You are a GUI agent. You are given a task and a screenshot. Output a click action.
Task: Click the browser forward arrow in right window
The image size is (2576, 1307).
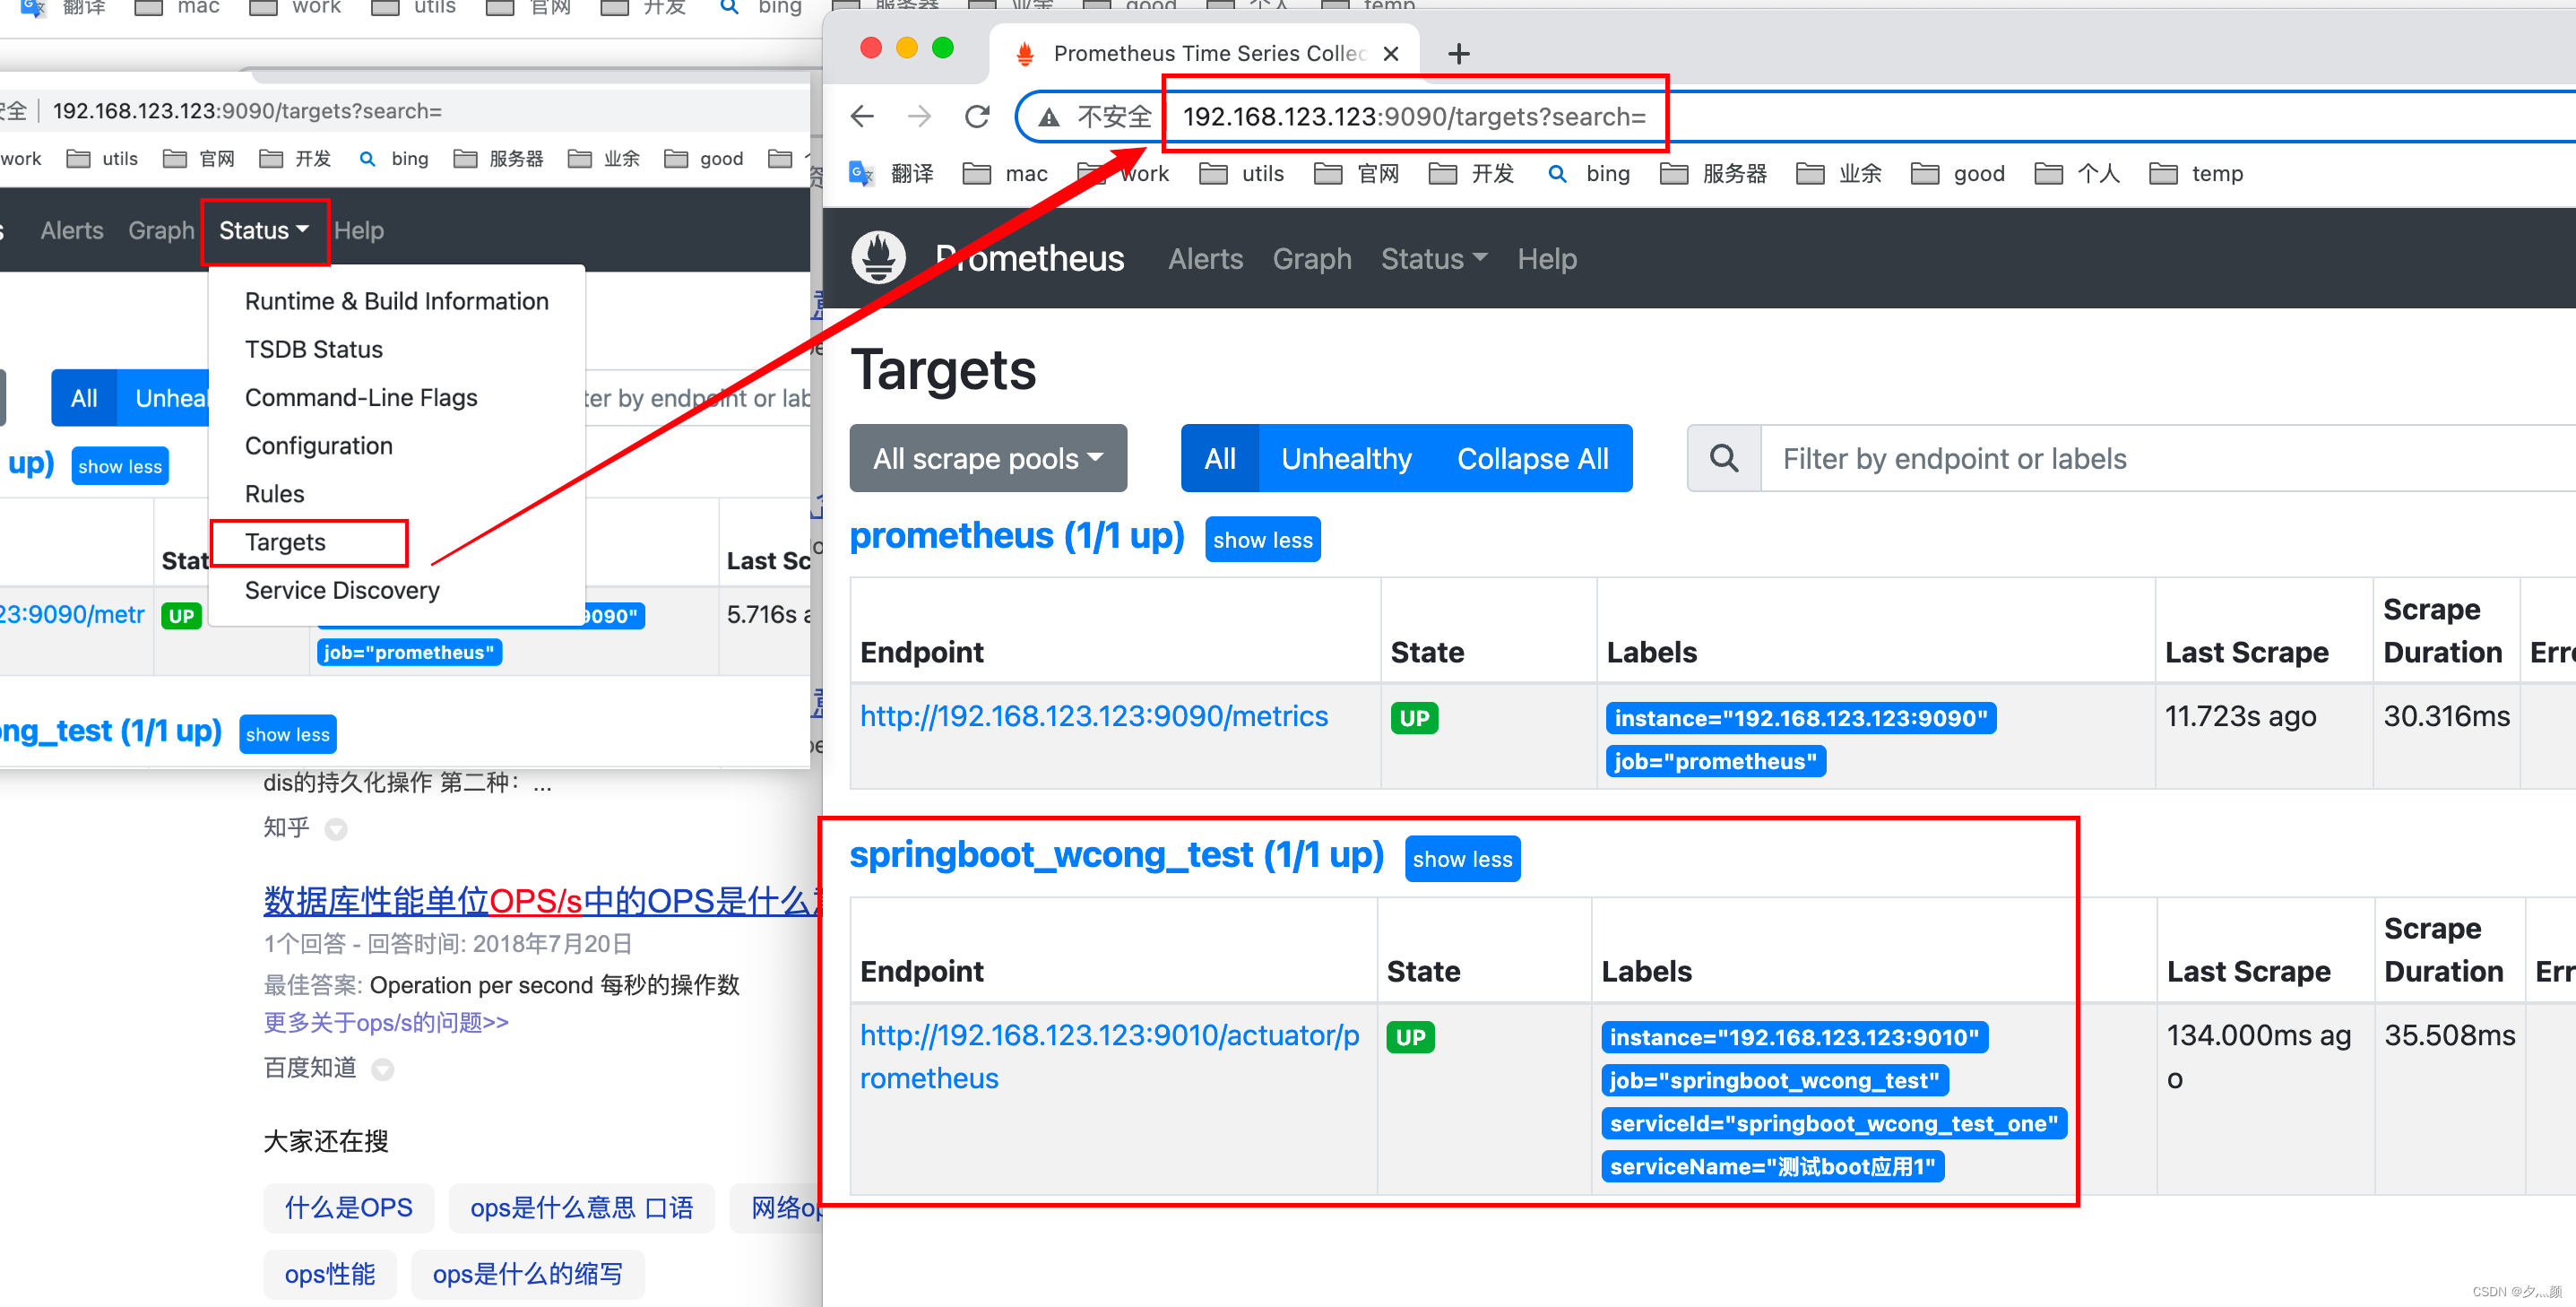[919, 117]
